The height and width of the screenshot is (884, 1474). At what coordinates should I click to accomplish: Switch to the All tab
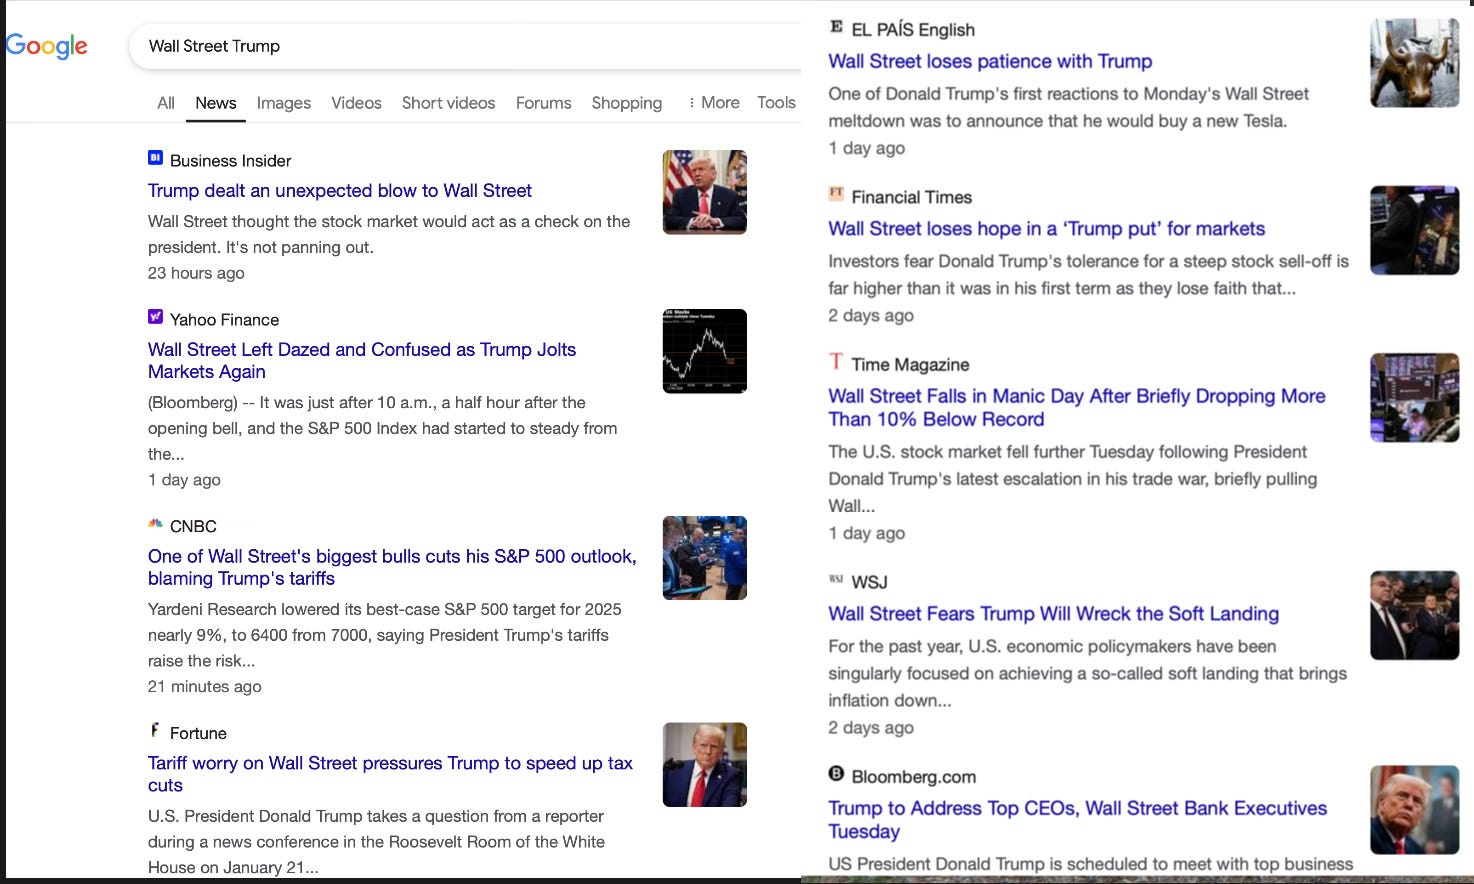[166, 102]
